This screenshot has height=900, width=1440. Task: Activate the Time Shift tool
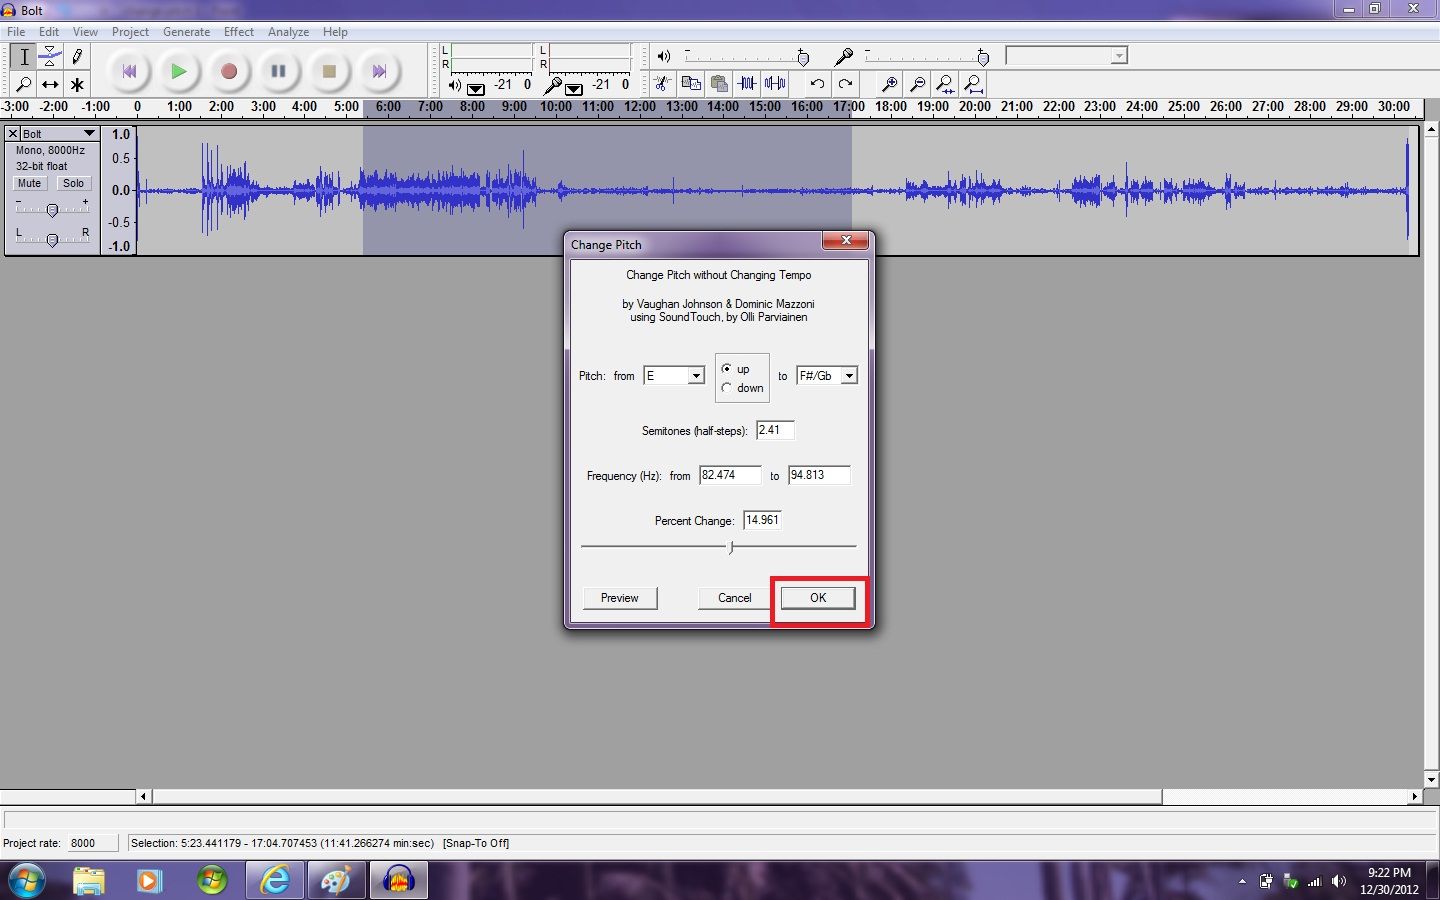coord(50,84)
